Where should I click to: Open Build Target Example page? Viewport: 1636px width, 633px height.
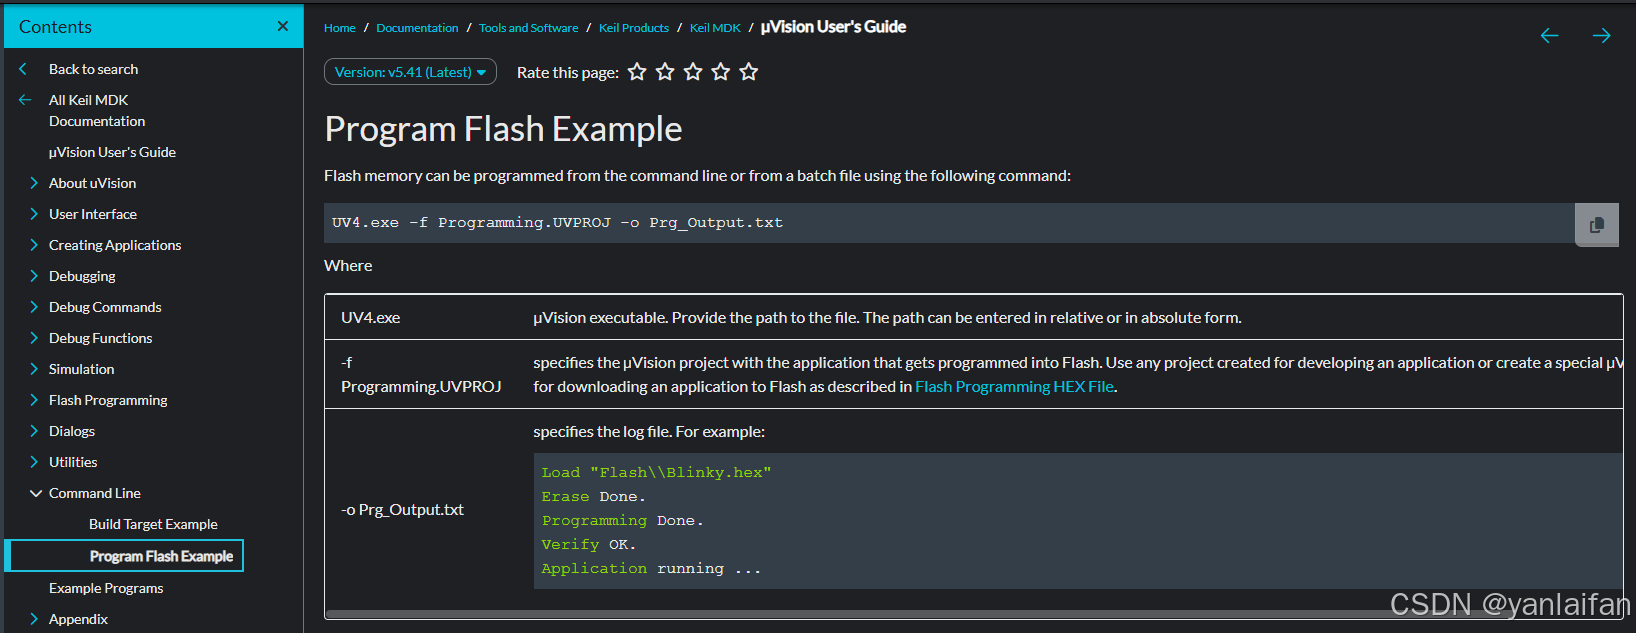(x=153, y=524)
